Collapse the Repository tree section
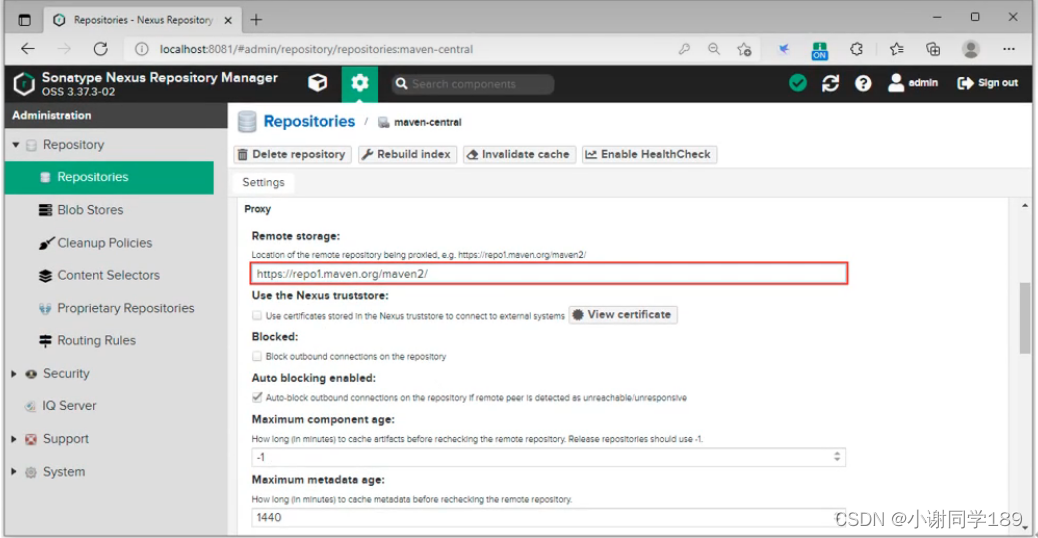This screenshot has height=538, width=1038. tap(15, 144)
